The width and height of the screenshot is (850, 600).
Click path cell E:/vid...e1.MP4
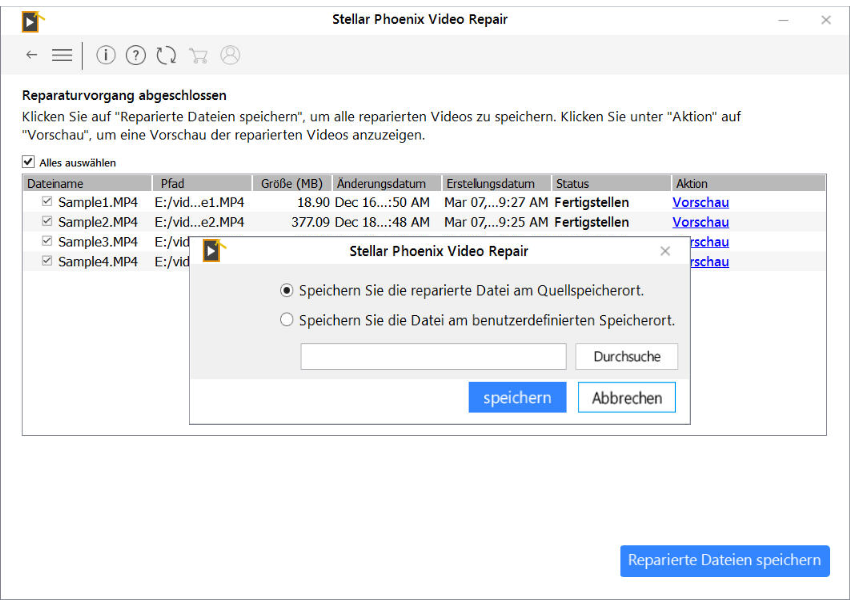tap(199, 202)
